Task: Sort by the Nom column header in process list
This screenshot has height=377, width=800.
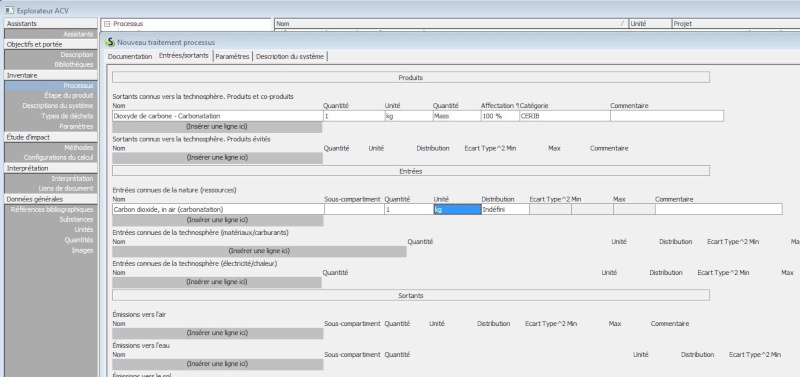Action: 452,23
